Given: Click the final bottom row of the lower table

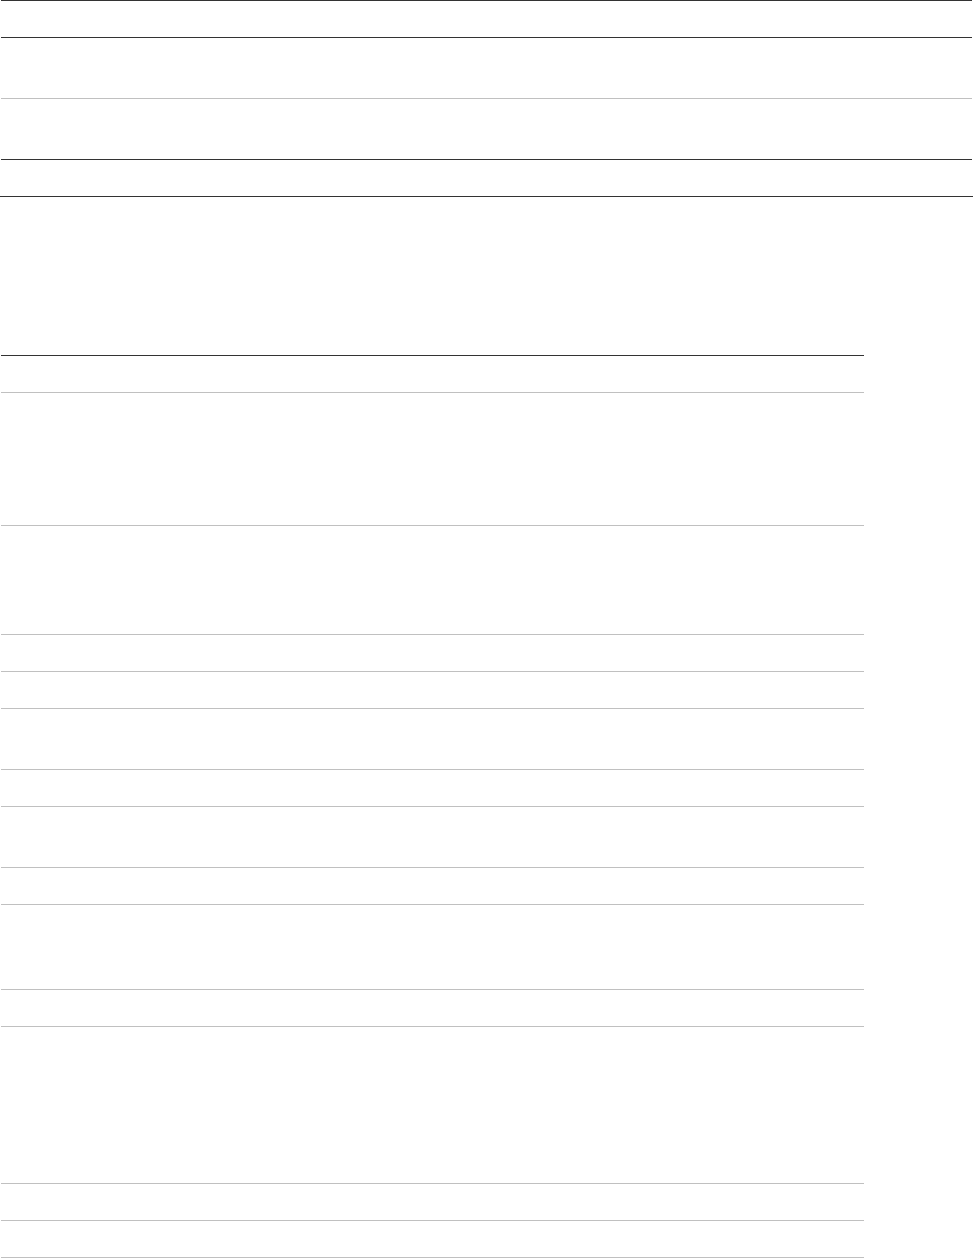Looking at the screenshot, I should coord(431,1239).
